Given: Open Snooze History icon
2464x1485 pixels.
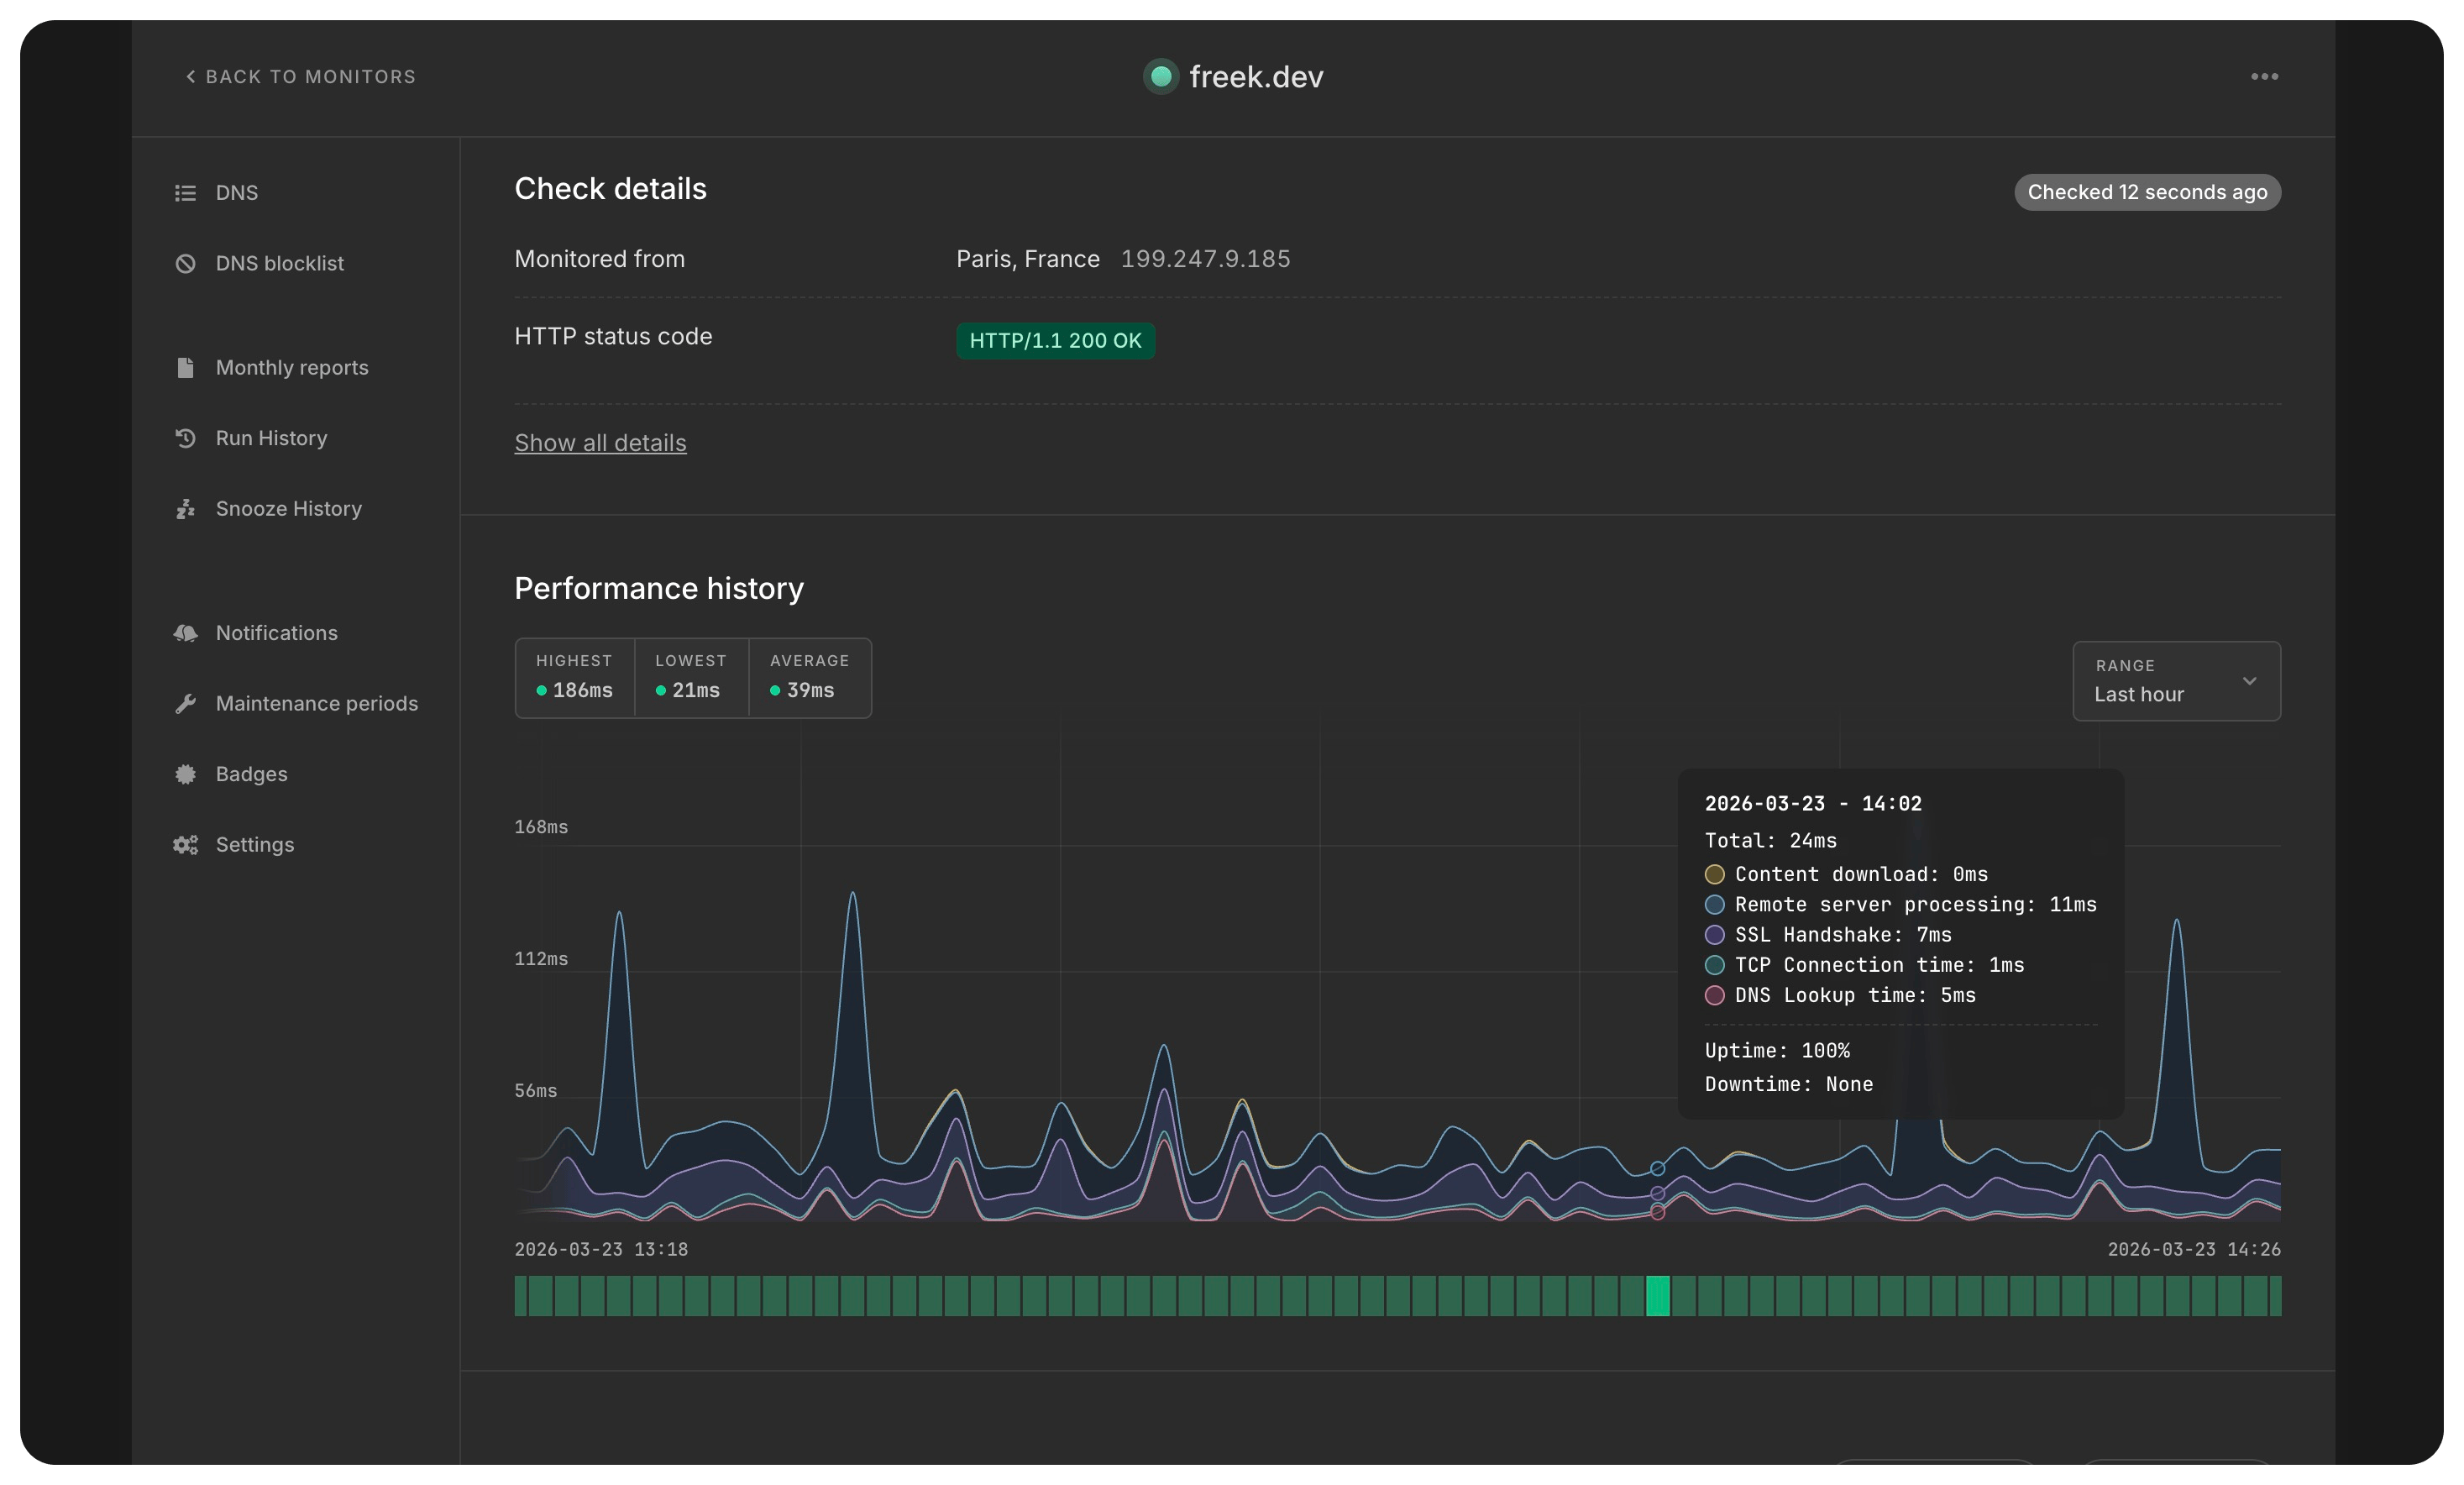Looking at the screenshot, I should (186, 508).
